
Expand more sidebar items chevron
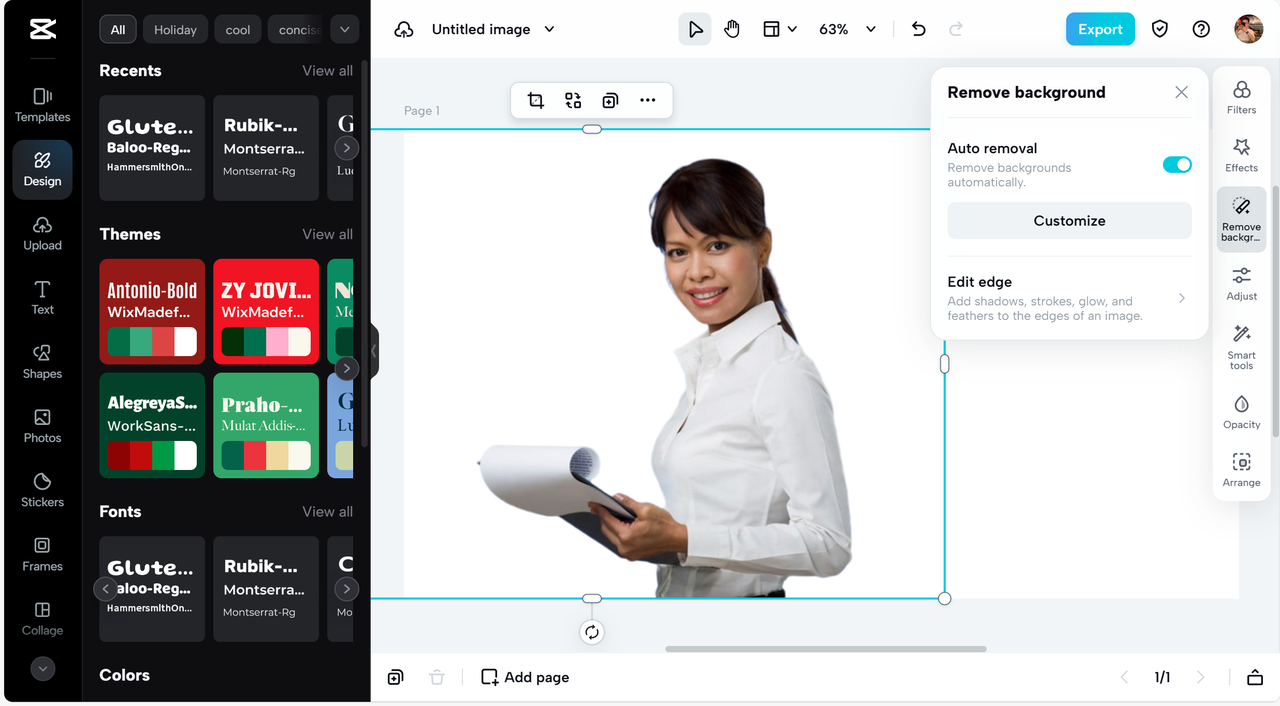point(42,669)
